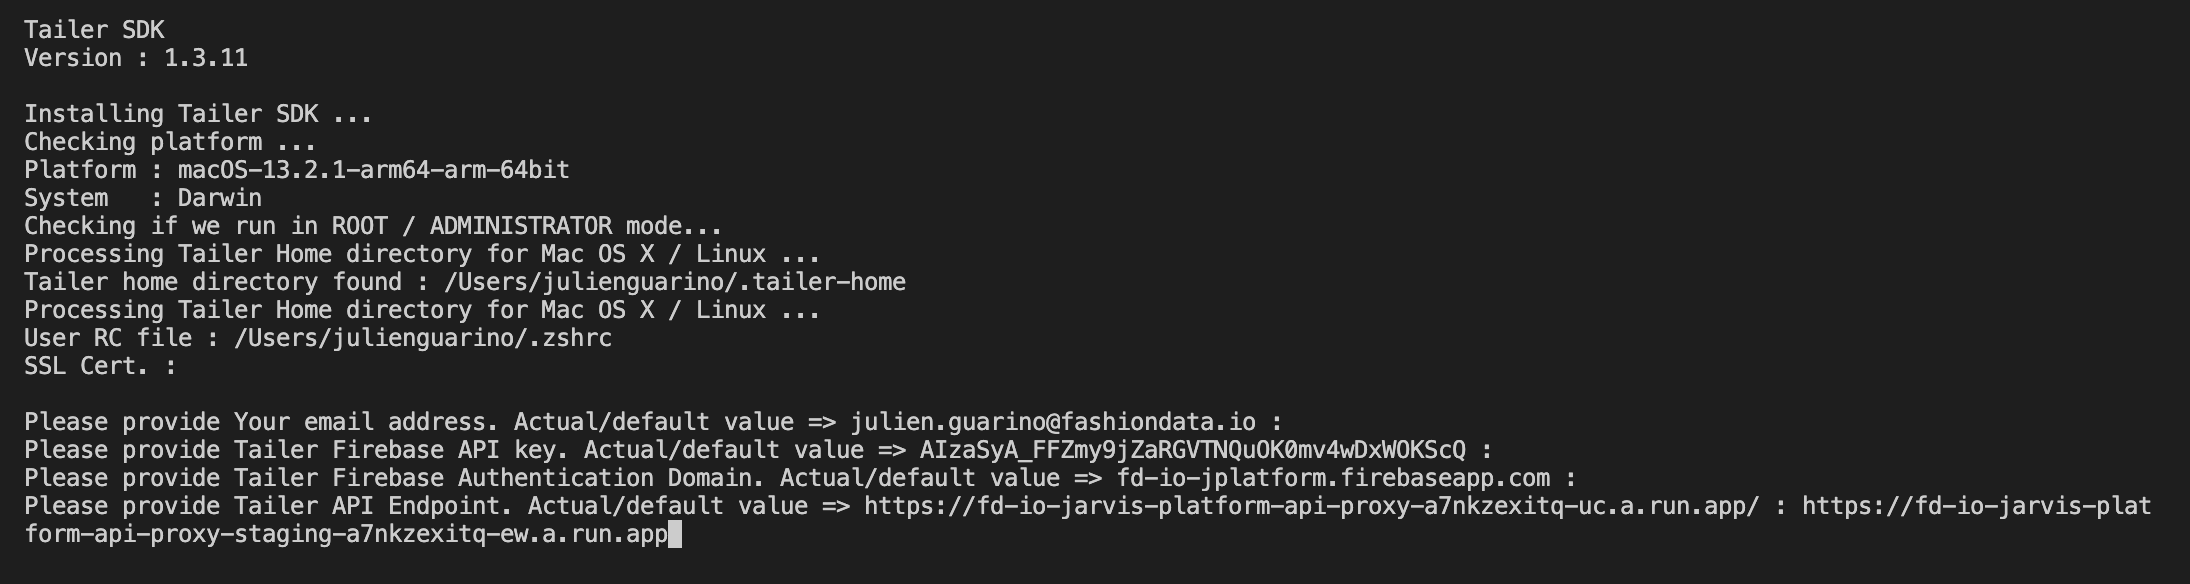The image size is (2190, 584).
Task: Click the "SSL Cert. :" line
Action: 100,366
